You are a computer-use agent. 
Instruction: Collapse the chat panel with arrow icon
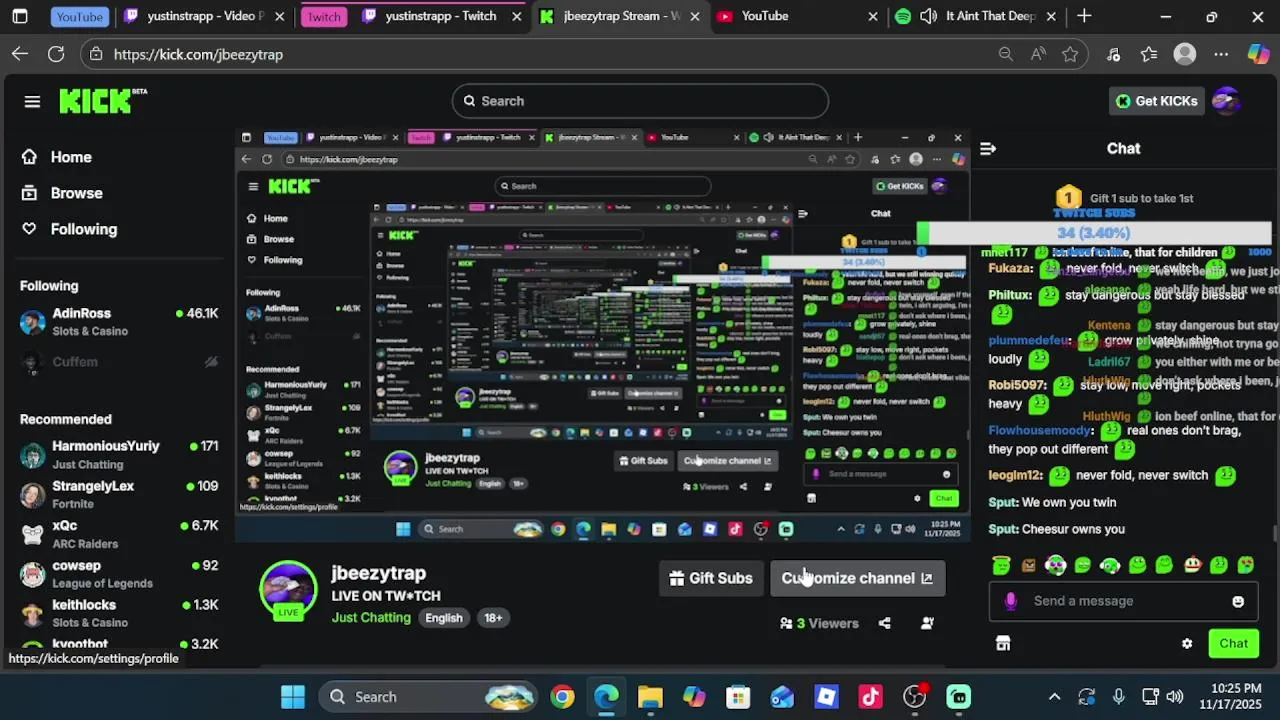tap(988, 148)
